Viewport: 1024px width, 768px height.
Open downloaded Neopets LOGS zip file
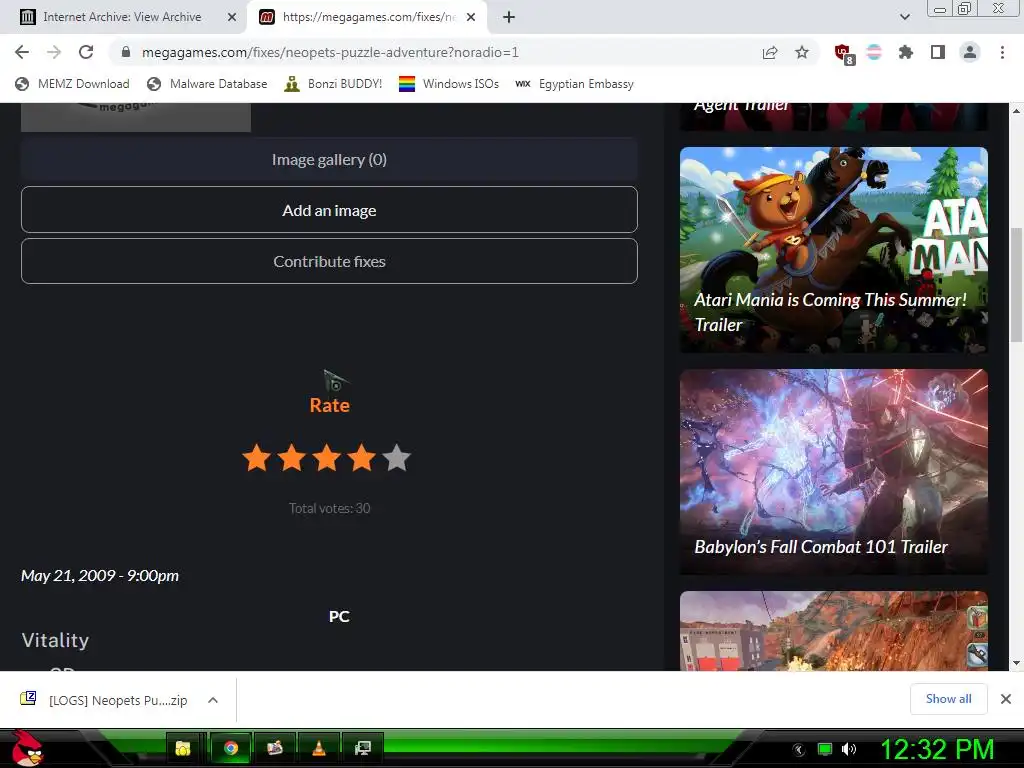(104, 700)
